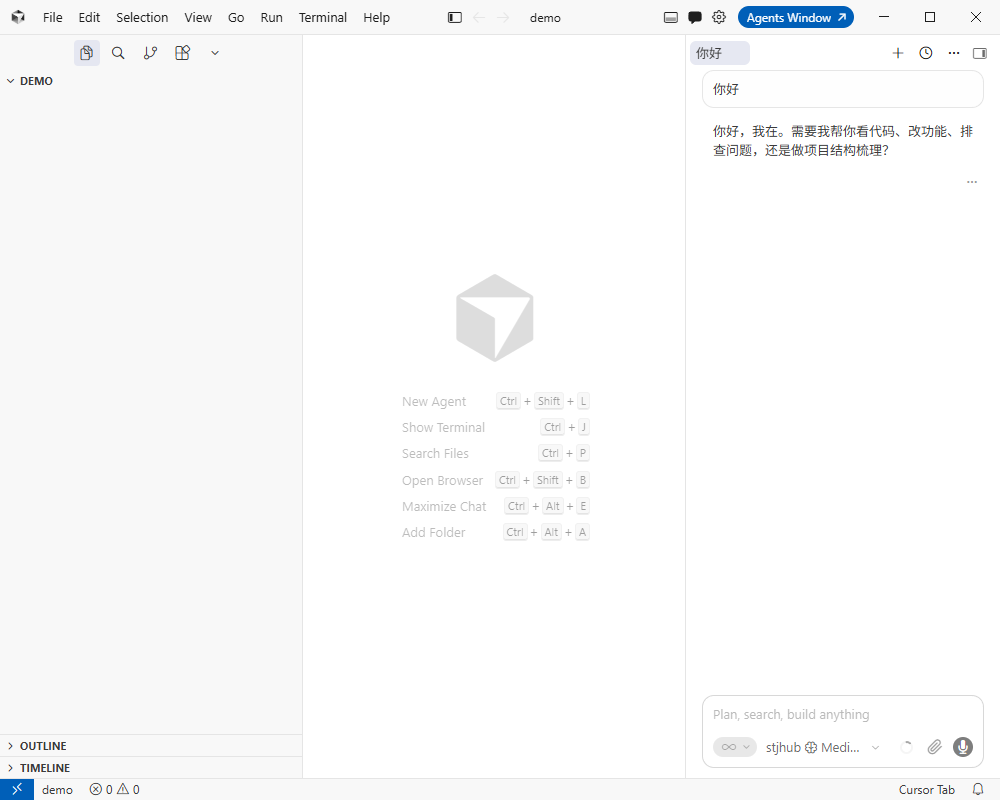Open chat history clock icon
Viewport: 1000px width, 800px height.
[926, 53]
